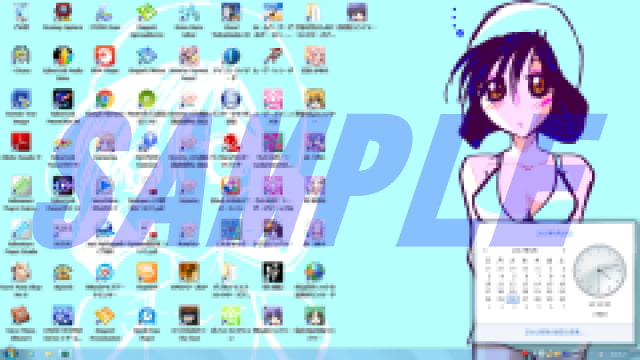Viewport: 640px width, 360px height.
Task: Launch the blue circle icon with red center
Action: (105, 272)
